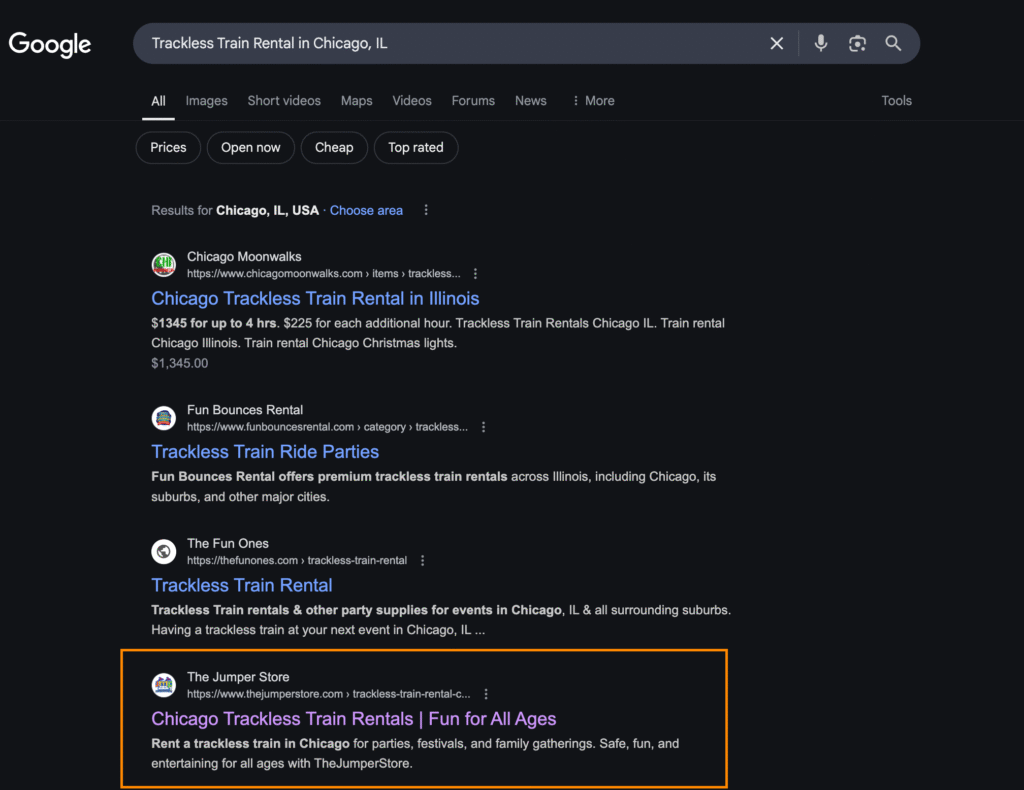Start voice search with the microphone icon
This screenshot has width=1024, height=790.
pyautogui.click(x=821, y=44)
